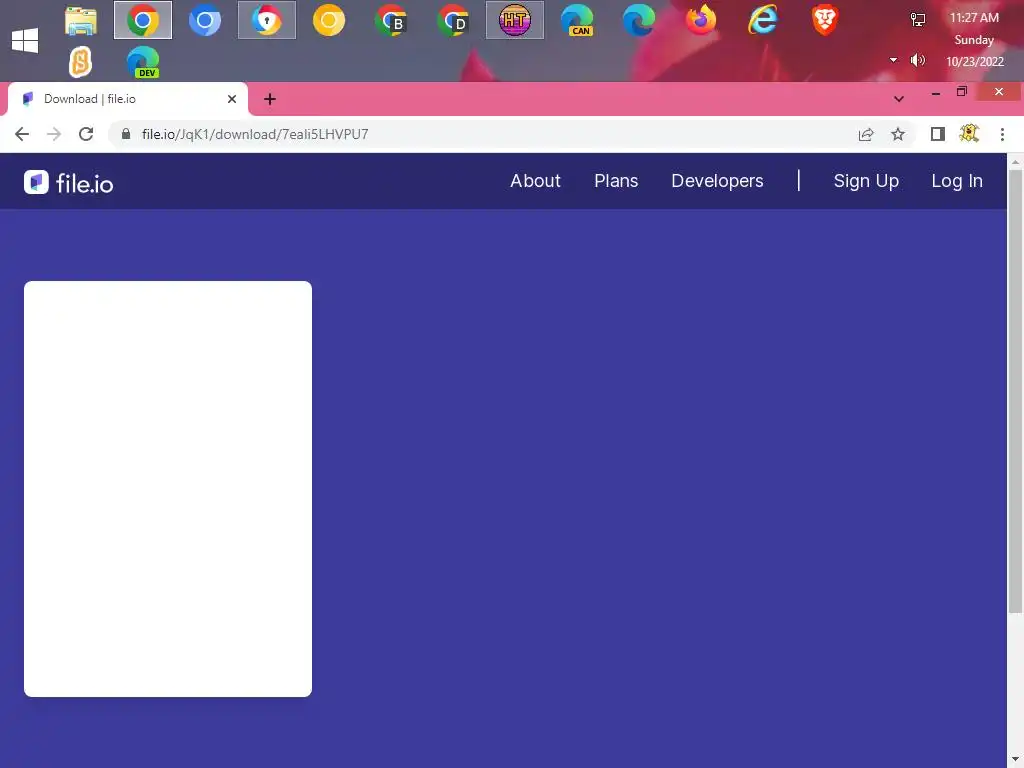Open the Windows Start menu
1024x768 pixels.
[x=25, y=40]
